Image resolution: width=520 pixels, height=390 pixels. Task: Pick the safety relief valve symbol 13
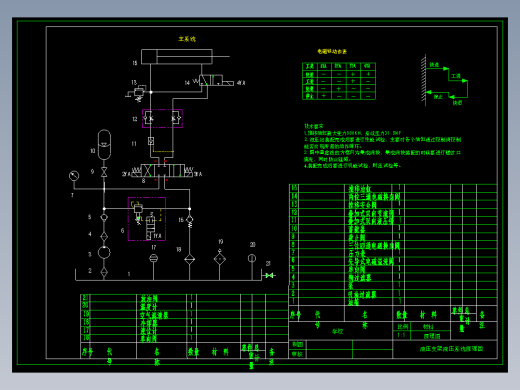138,92
